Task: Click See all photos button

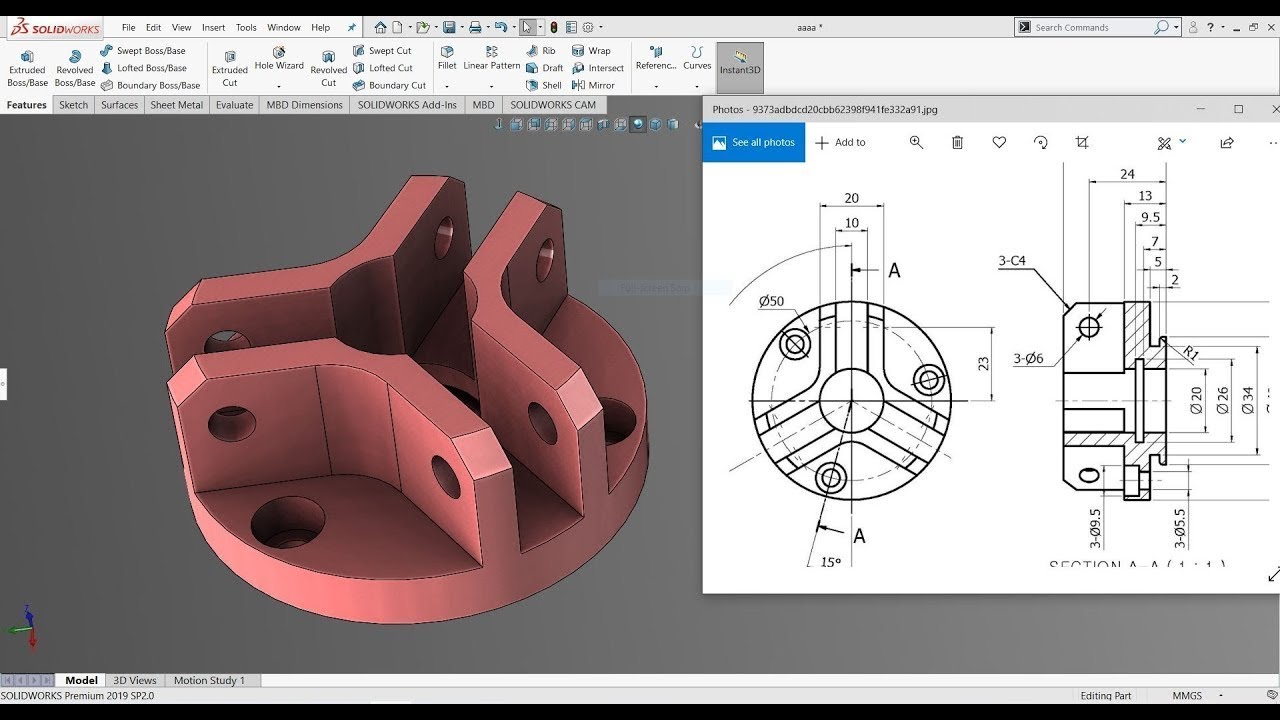Action: click(754, 142)
